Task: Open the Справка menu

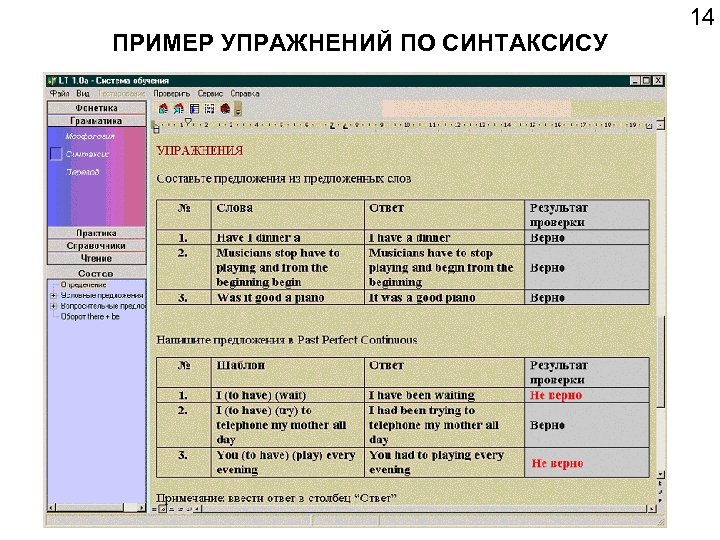Action: pos(245,94)
